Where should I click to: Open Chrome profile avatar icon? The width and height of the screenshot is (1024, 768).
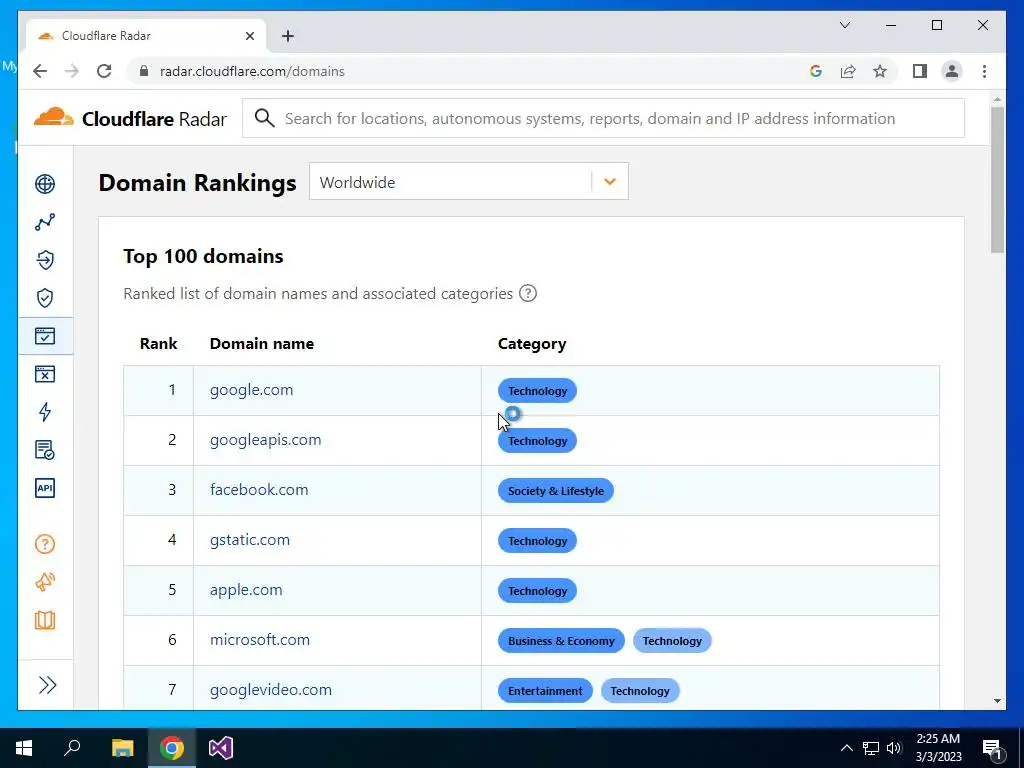coord(952,71)
